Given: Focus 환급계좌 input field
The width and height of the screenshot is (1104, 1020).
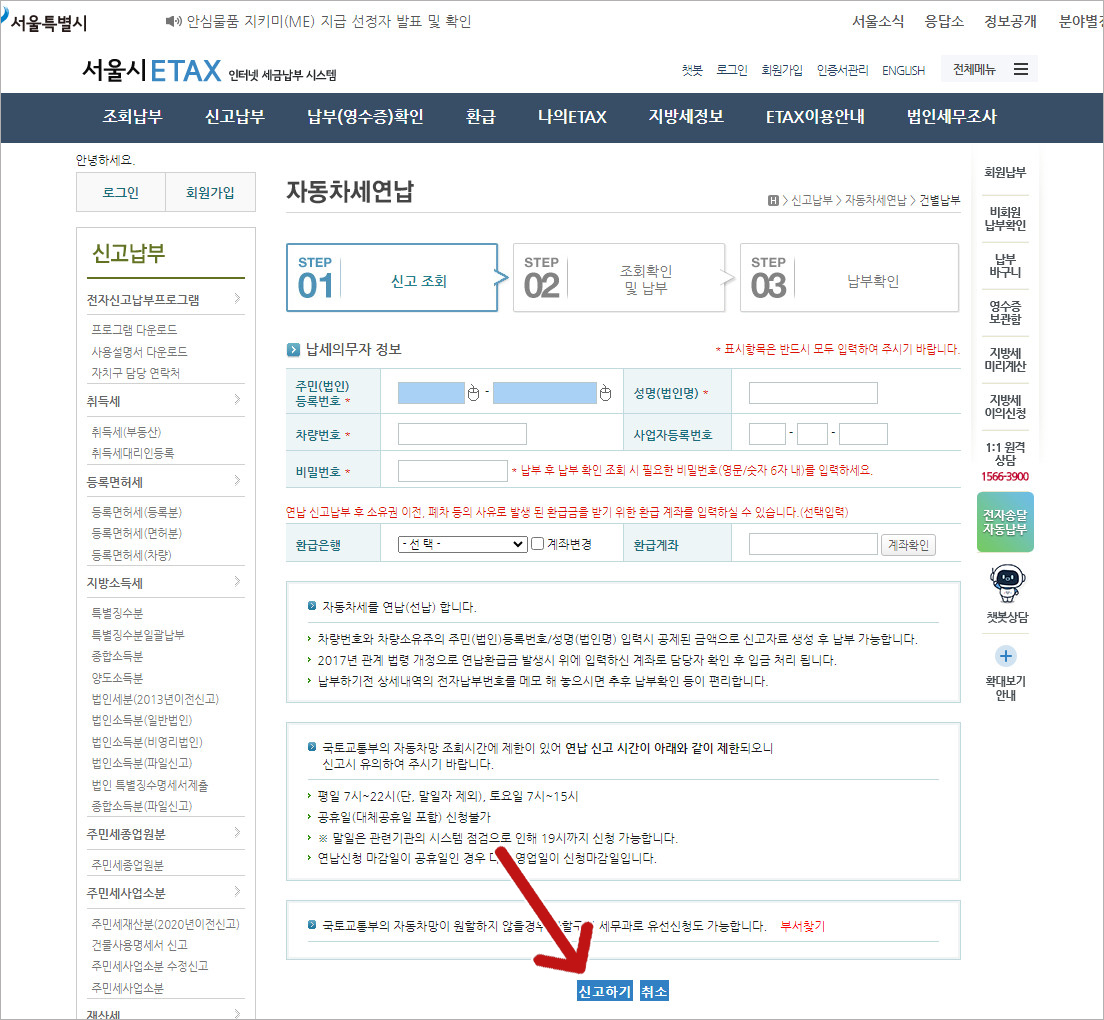Looking at the screenshot, I should coord(813,544).
